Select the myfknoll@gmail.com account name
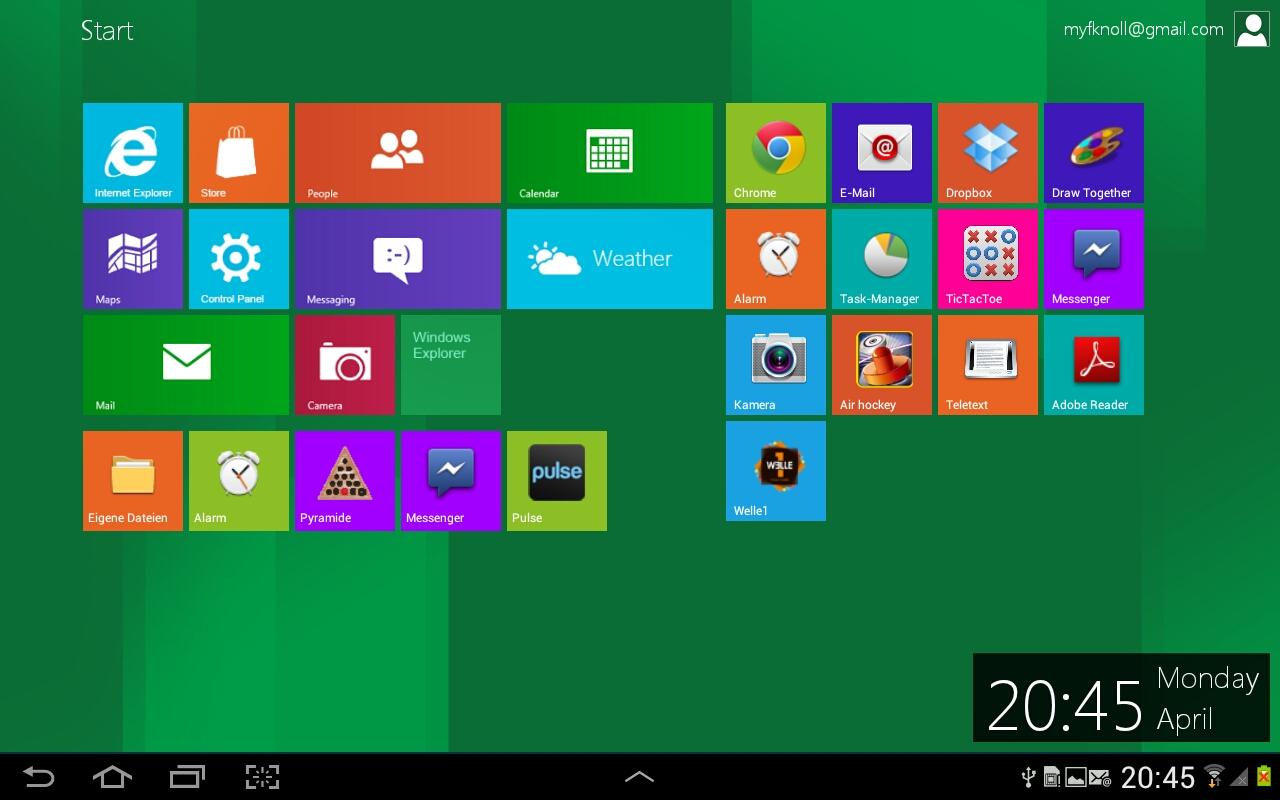This screenshot has height=800, width=1280. (x=1143, y=30)
